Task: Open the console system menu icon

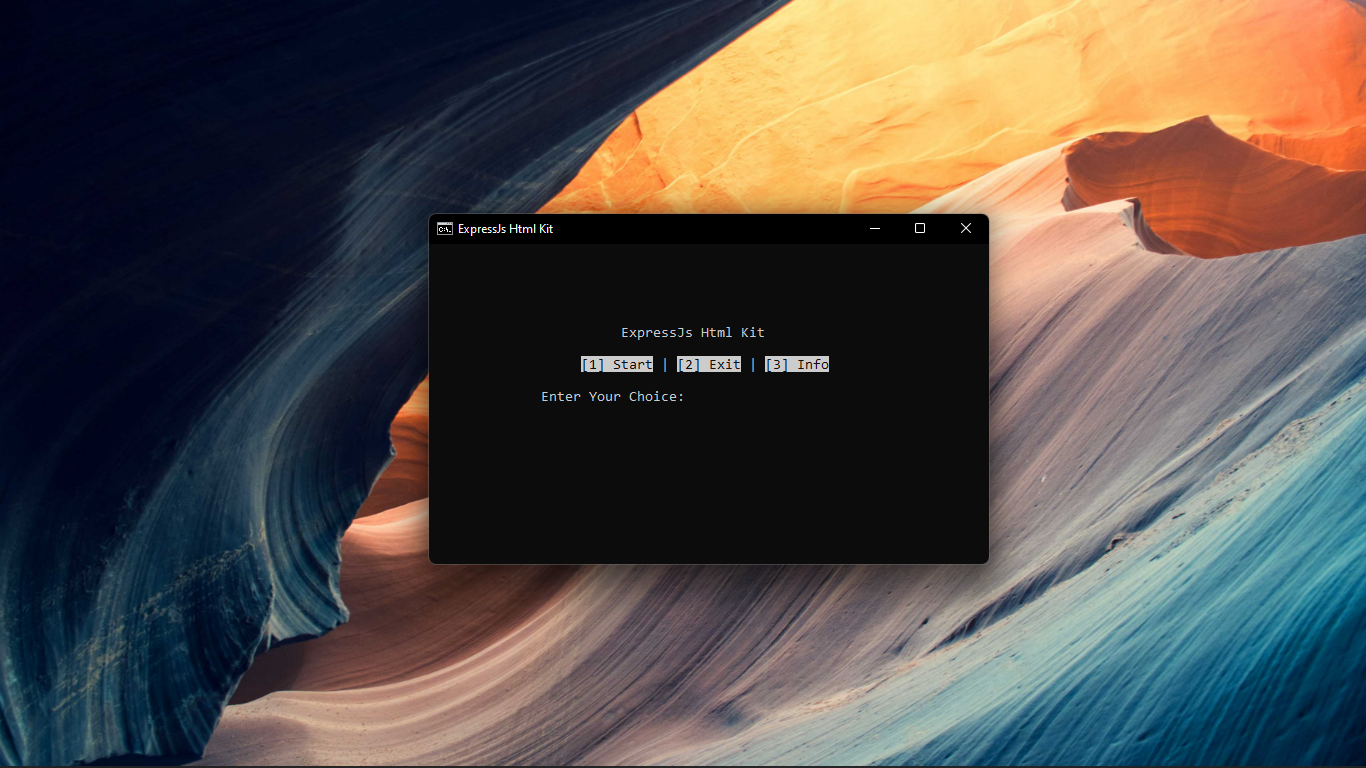Action: coord(445,228)
